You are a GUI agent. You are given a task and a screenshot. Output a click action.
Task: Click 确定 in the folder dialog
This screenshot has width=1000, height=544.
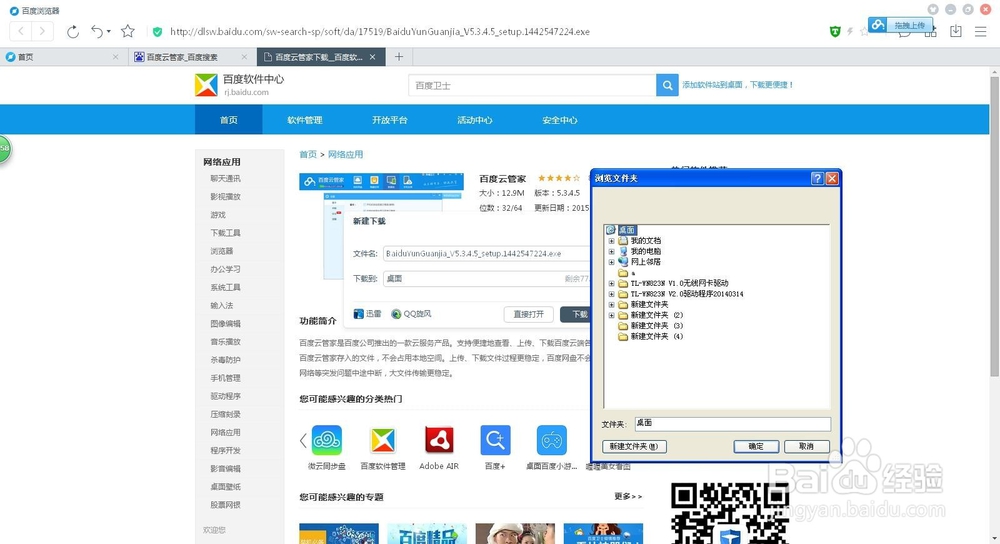click(756, 446)
